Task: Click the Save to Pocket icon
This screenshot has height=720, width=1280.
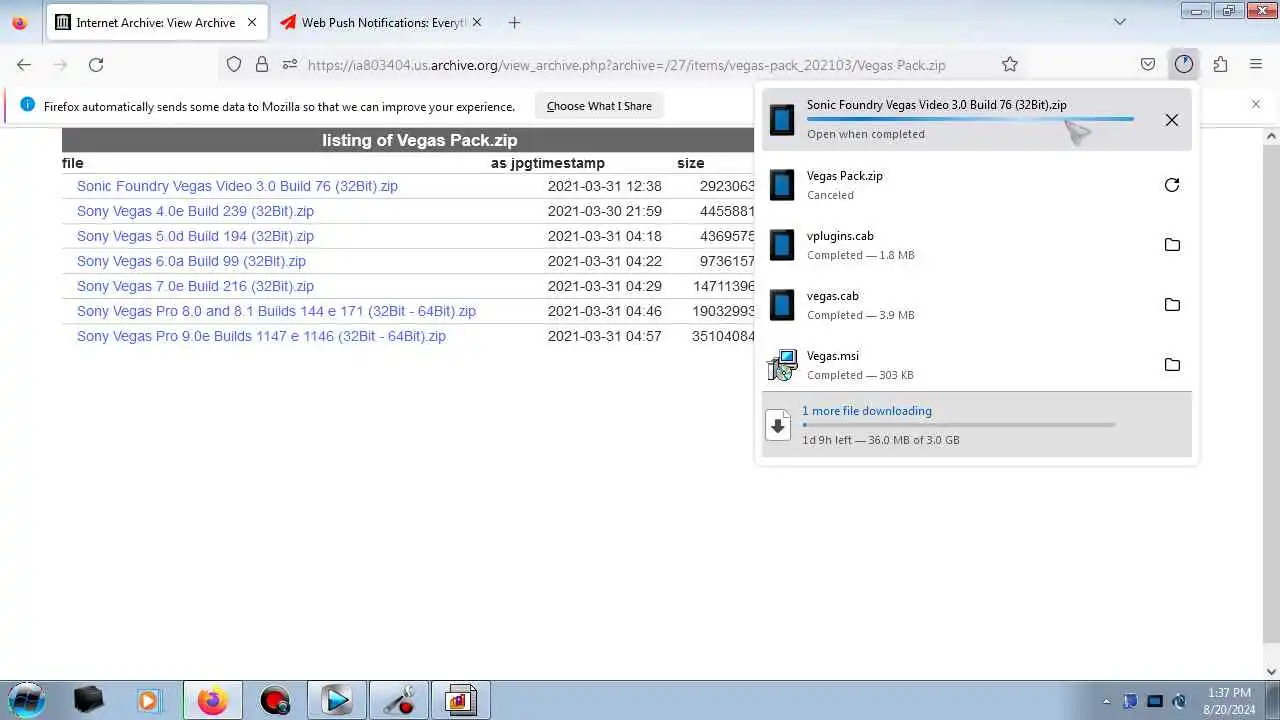Action: 1148,64
